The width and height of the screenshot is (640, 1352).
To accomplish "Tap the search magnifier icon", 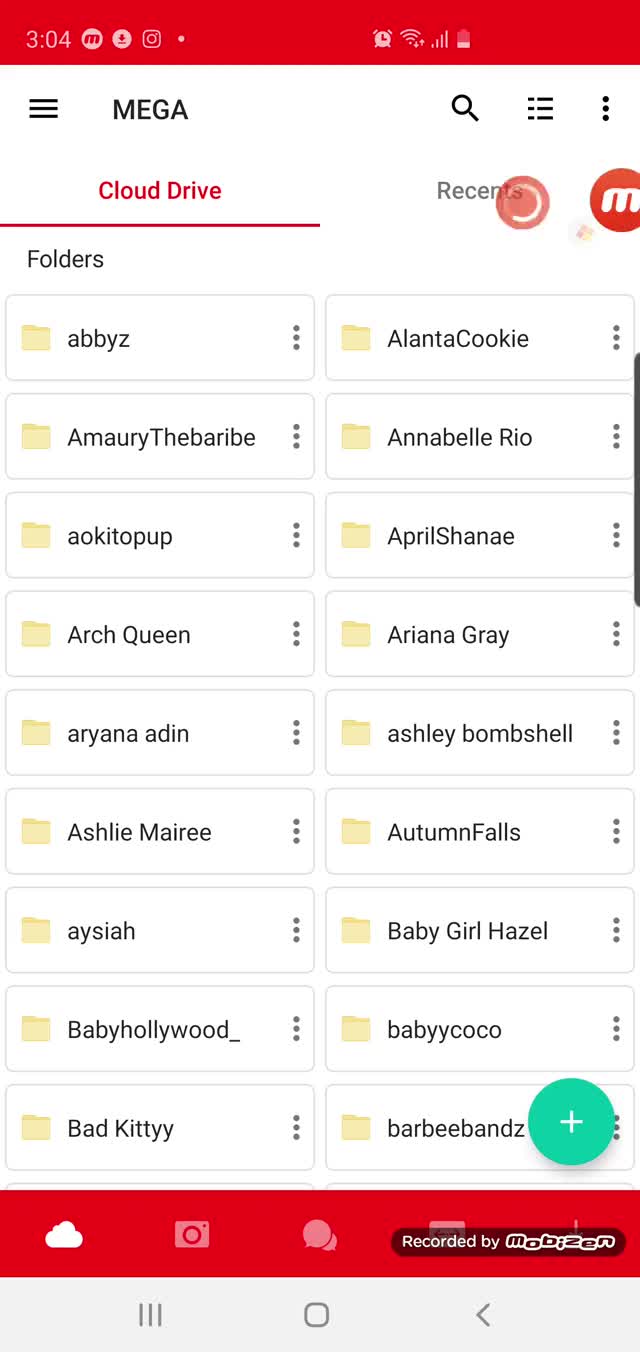I will (465, 108).
